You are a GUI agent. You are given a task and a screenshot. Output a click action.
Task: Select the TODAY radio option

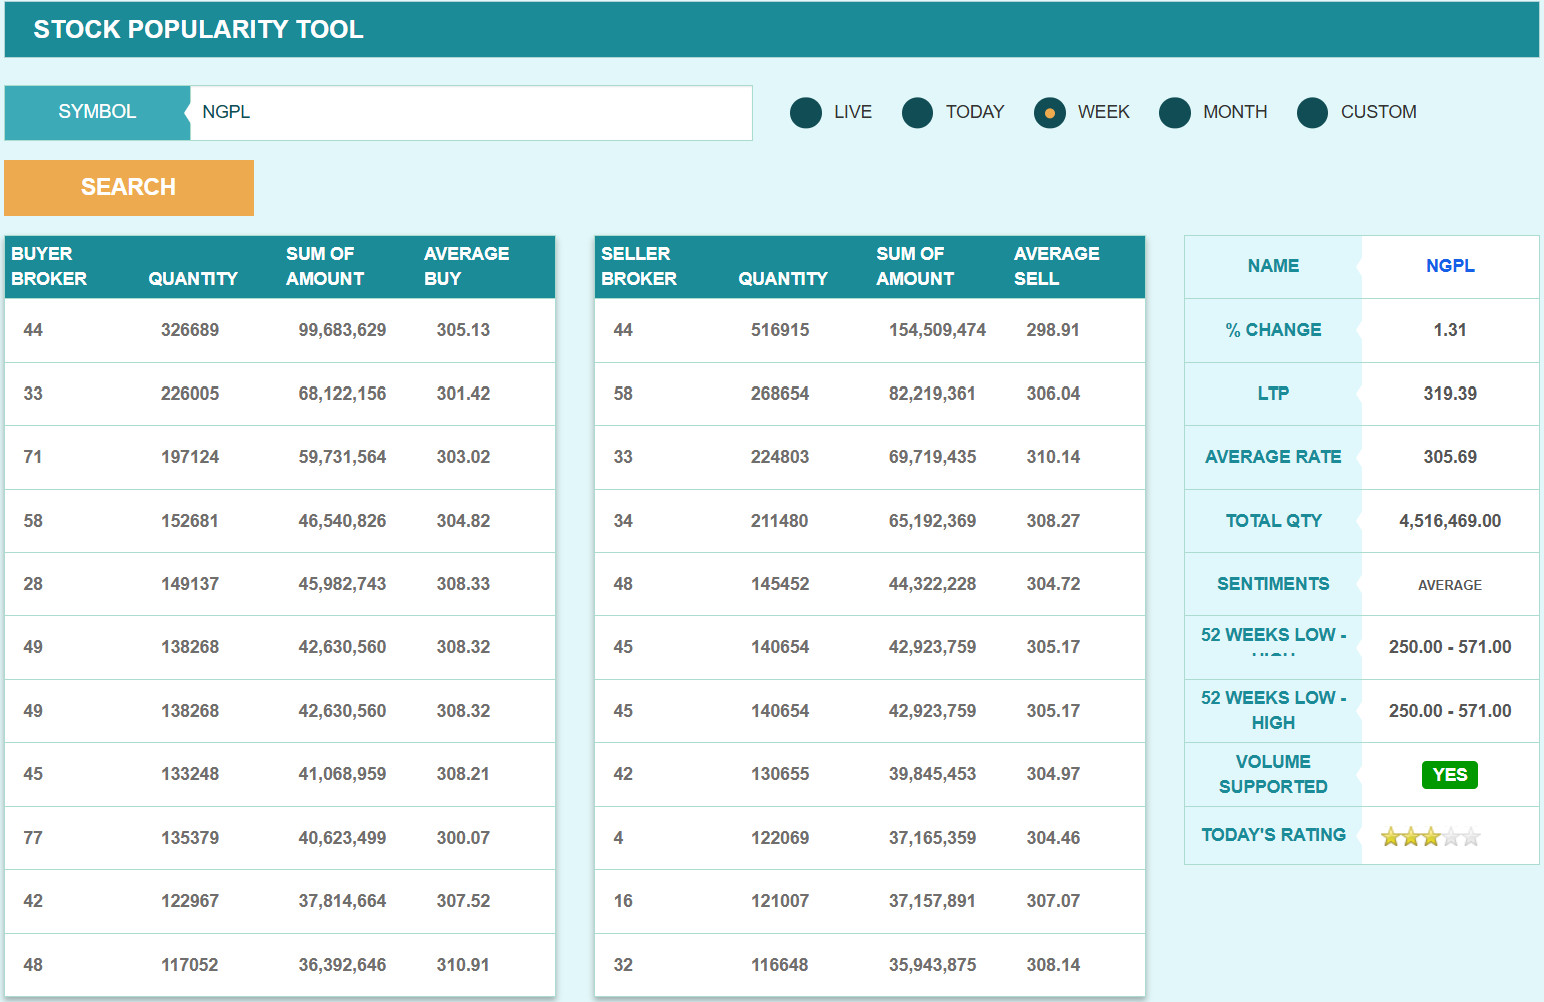pos(917,113)
